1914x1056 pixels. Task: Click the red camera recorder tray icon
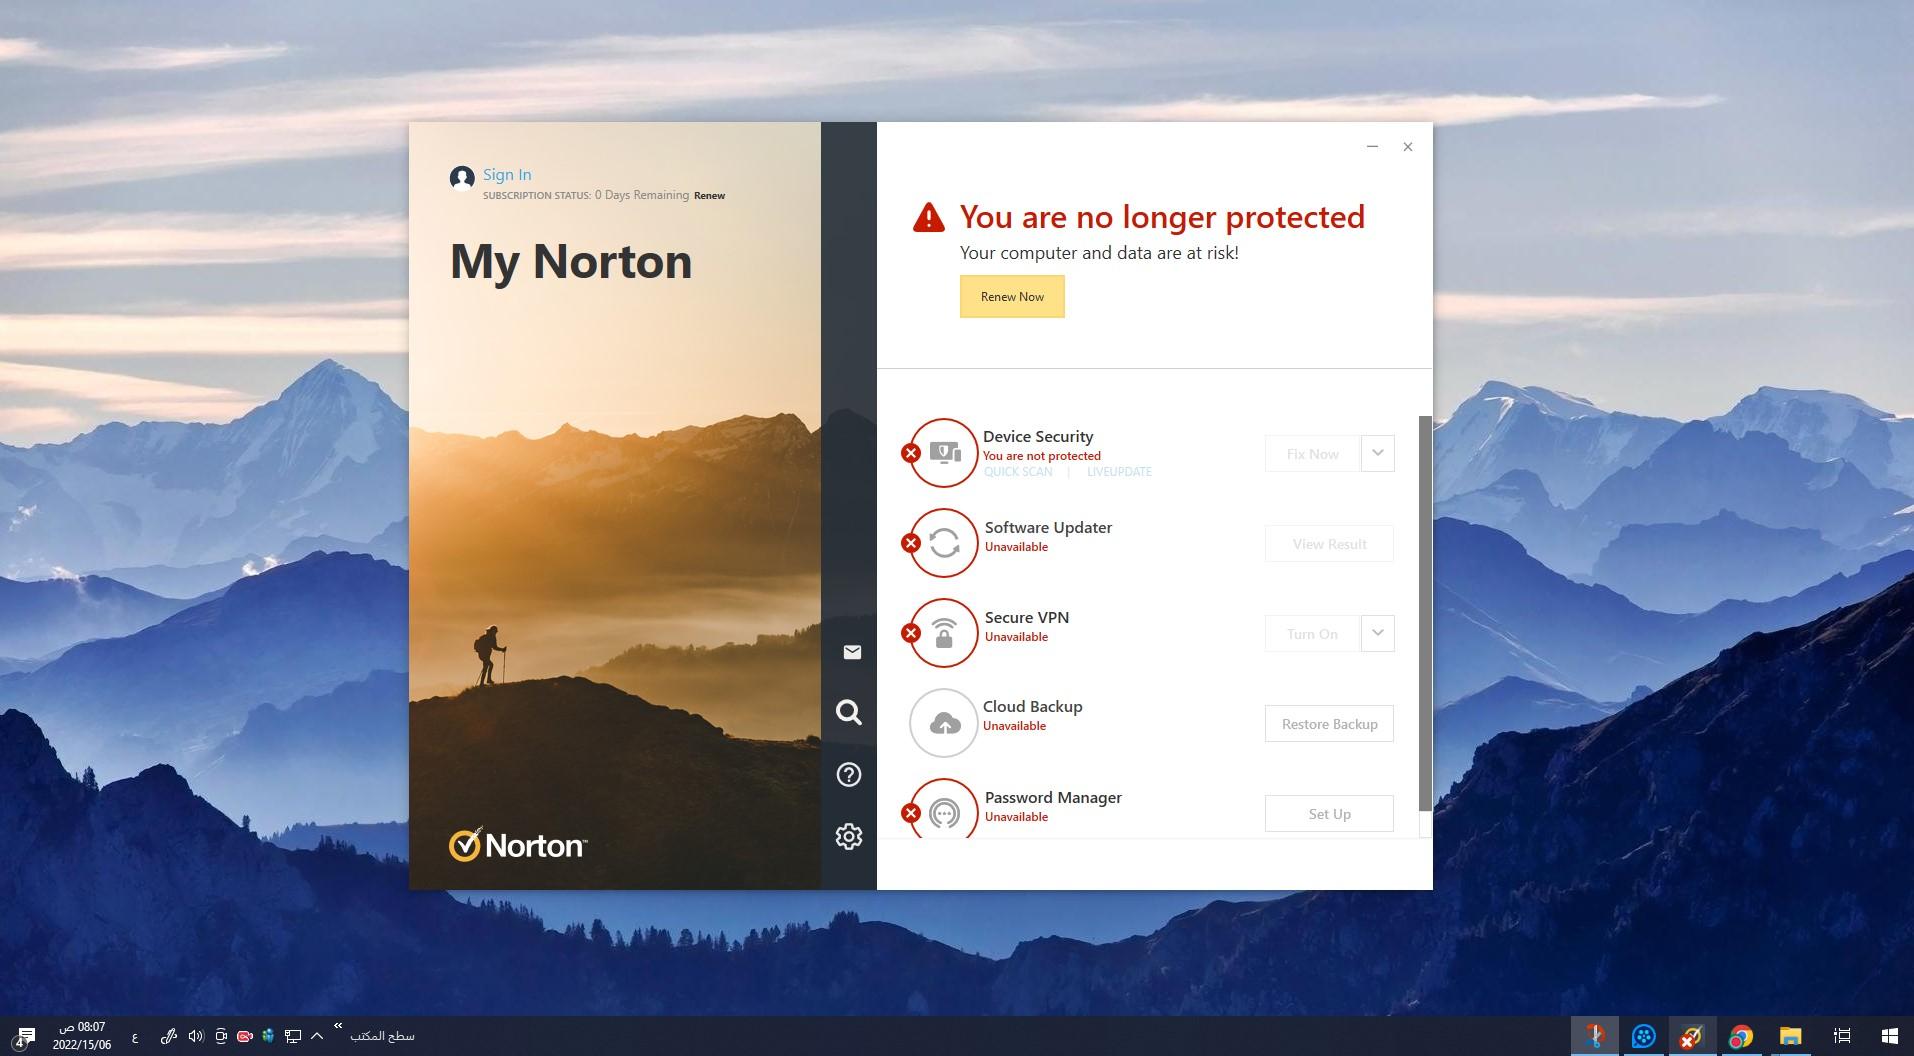point(244,1036)
